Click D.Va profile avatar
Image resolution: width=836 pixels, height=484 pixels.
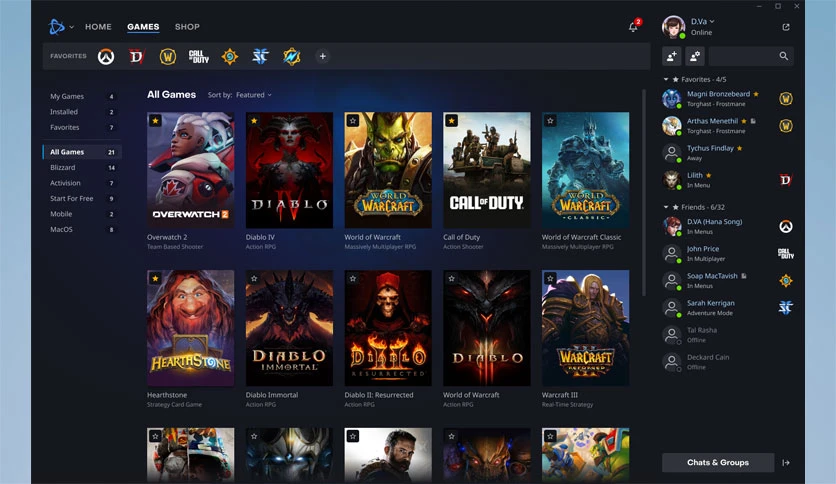pyautogui.click(x=673, y=27)
